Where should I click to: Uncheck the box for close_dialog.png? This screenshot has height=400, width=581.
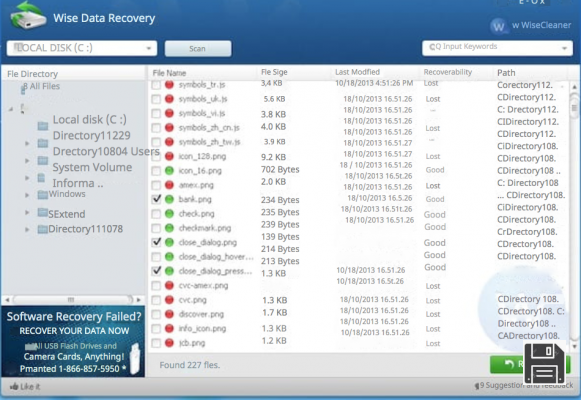coord(156,243)
